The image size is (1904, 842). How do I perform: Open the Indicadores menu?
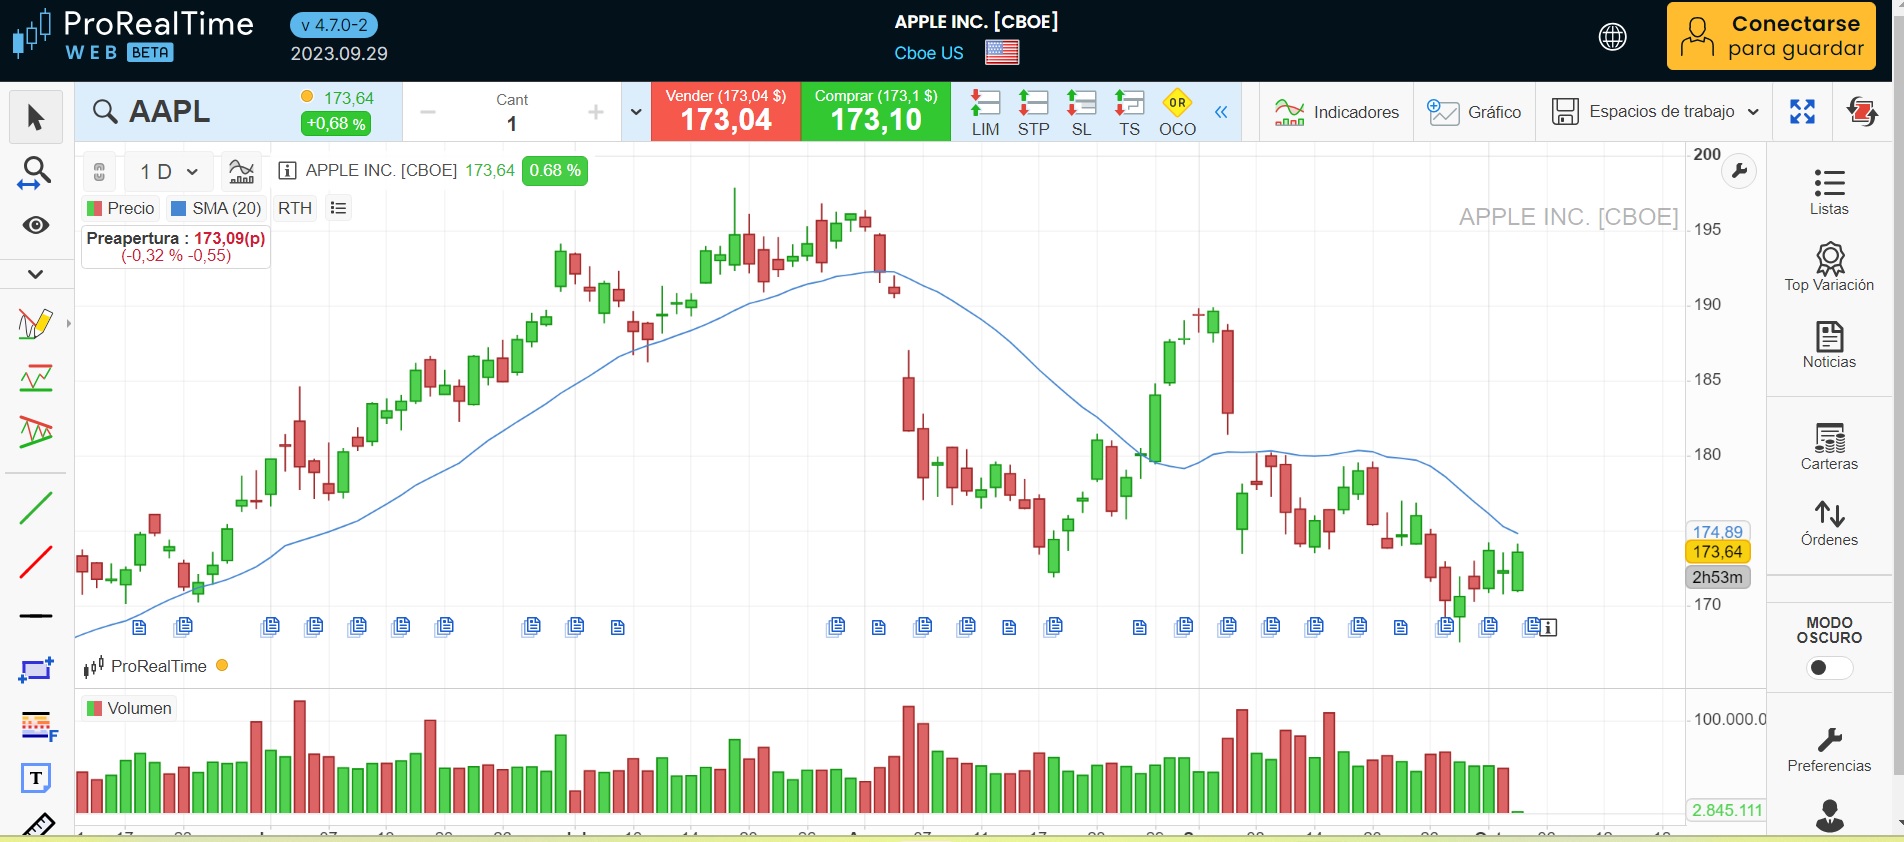[1337, 112]
